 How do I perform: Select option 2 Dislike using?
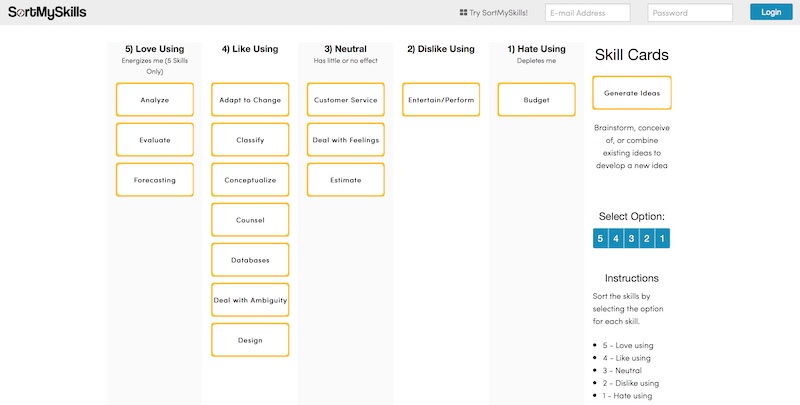point(646,238)
